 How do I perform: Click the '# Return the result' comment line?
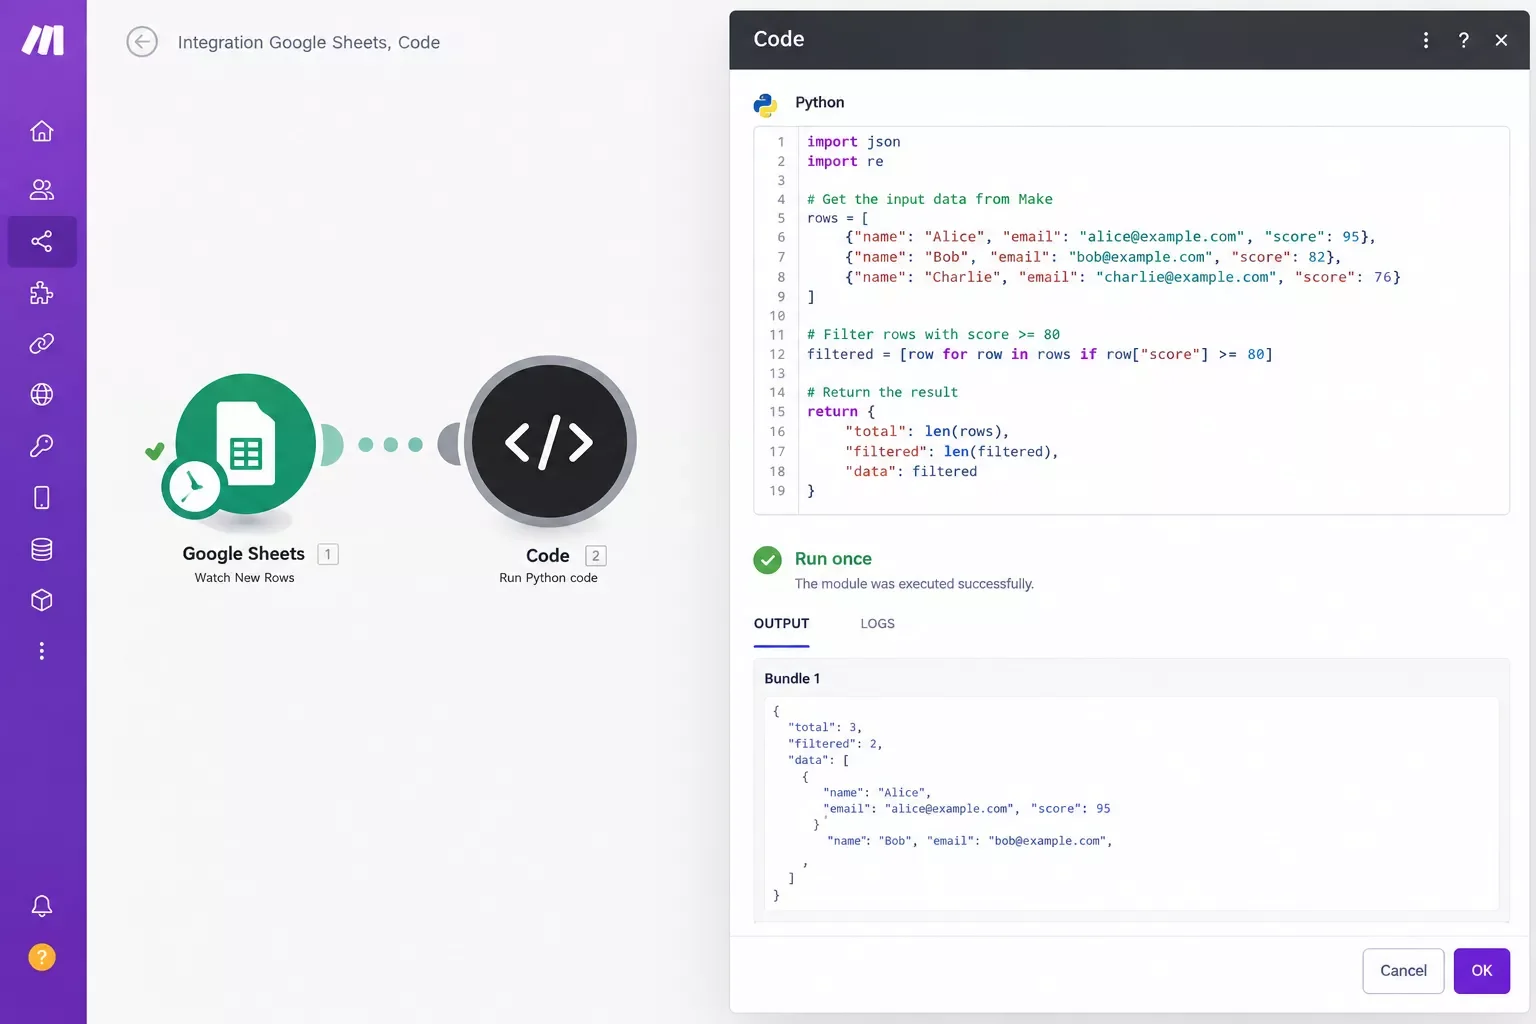(882, 392)
